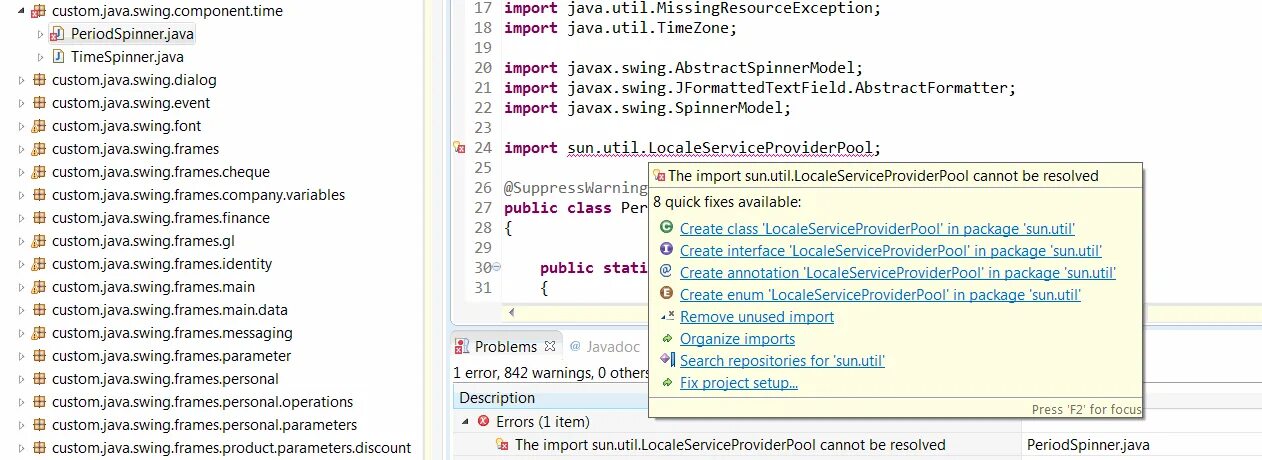Click the Errors group red icon
The image size is (1262, 460).
[x=483, y=422]
